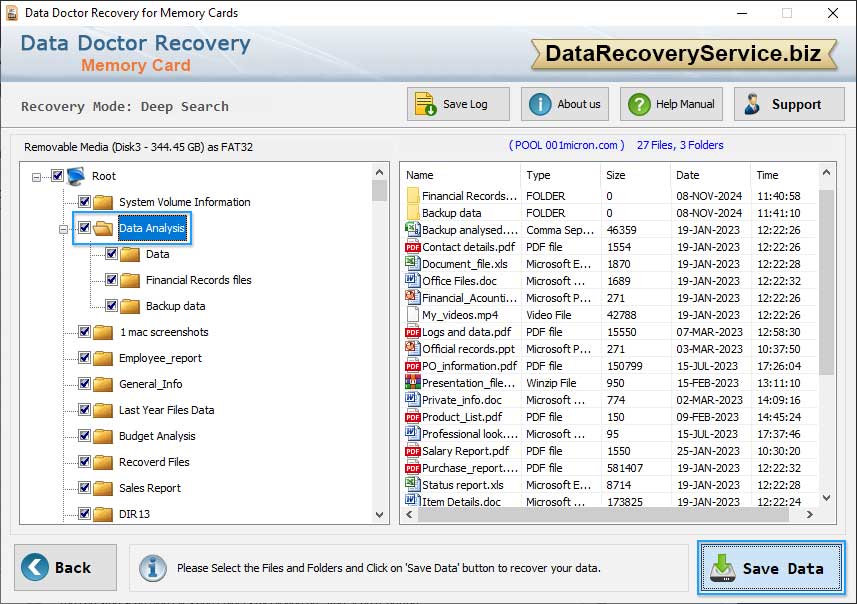
Task: Toggle the Data subfolder checkbox
Action: tap(111, 254)
